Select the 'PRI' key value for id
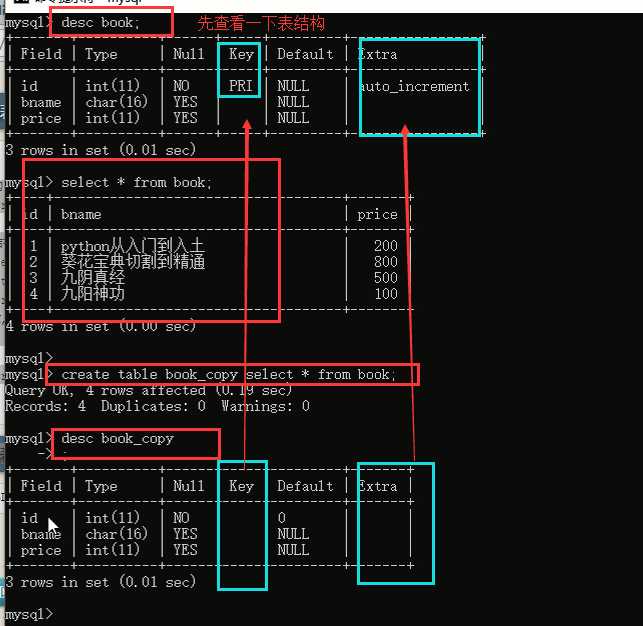This screenshot has height=626, width=643. pyautogui.click(x=240, y=86)
